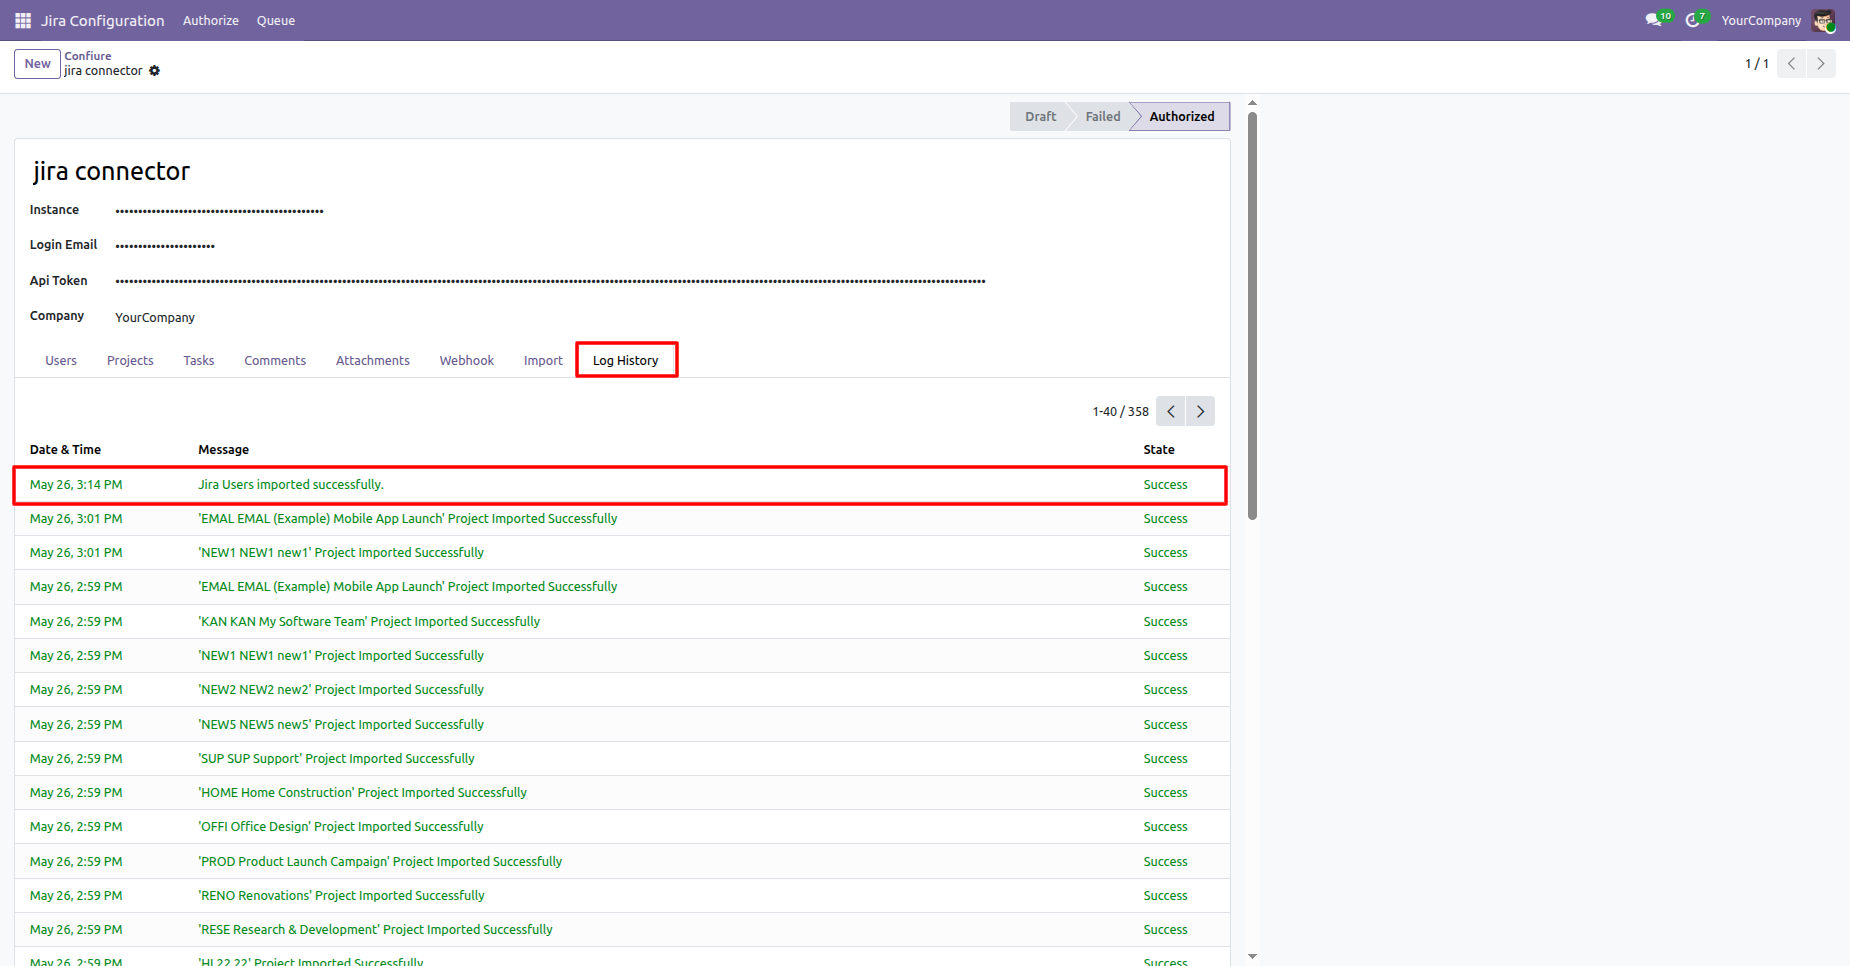Click Success state of Jira Users import row

(1165, 485)
